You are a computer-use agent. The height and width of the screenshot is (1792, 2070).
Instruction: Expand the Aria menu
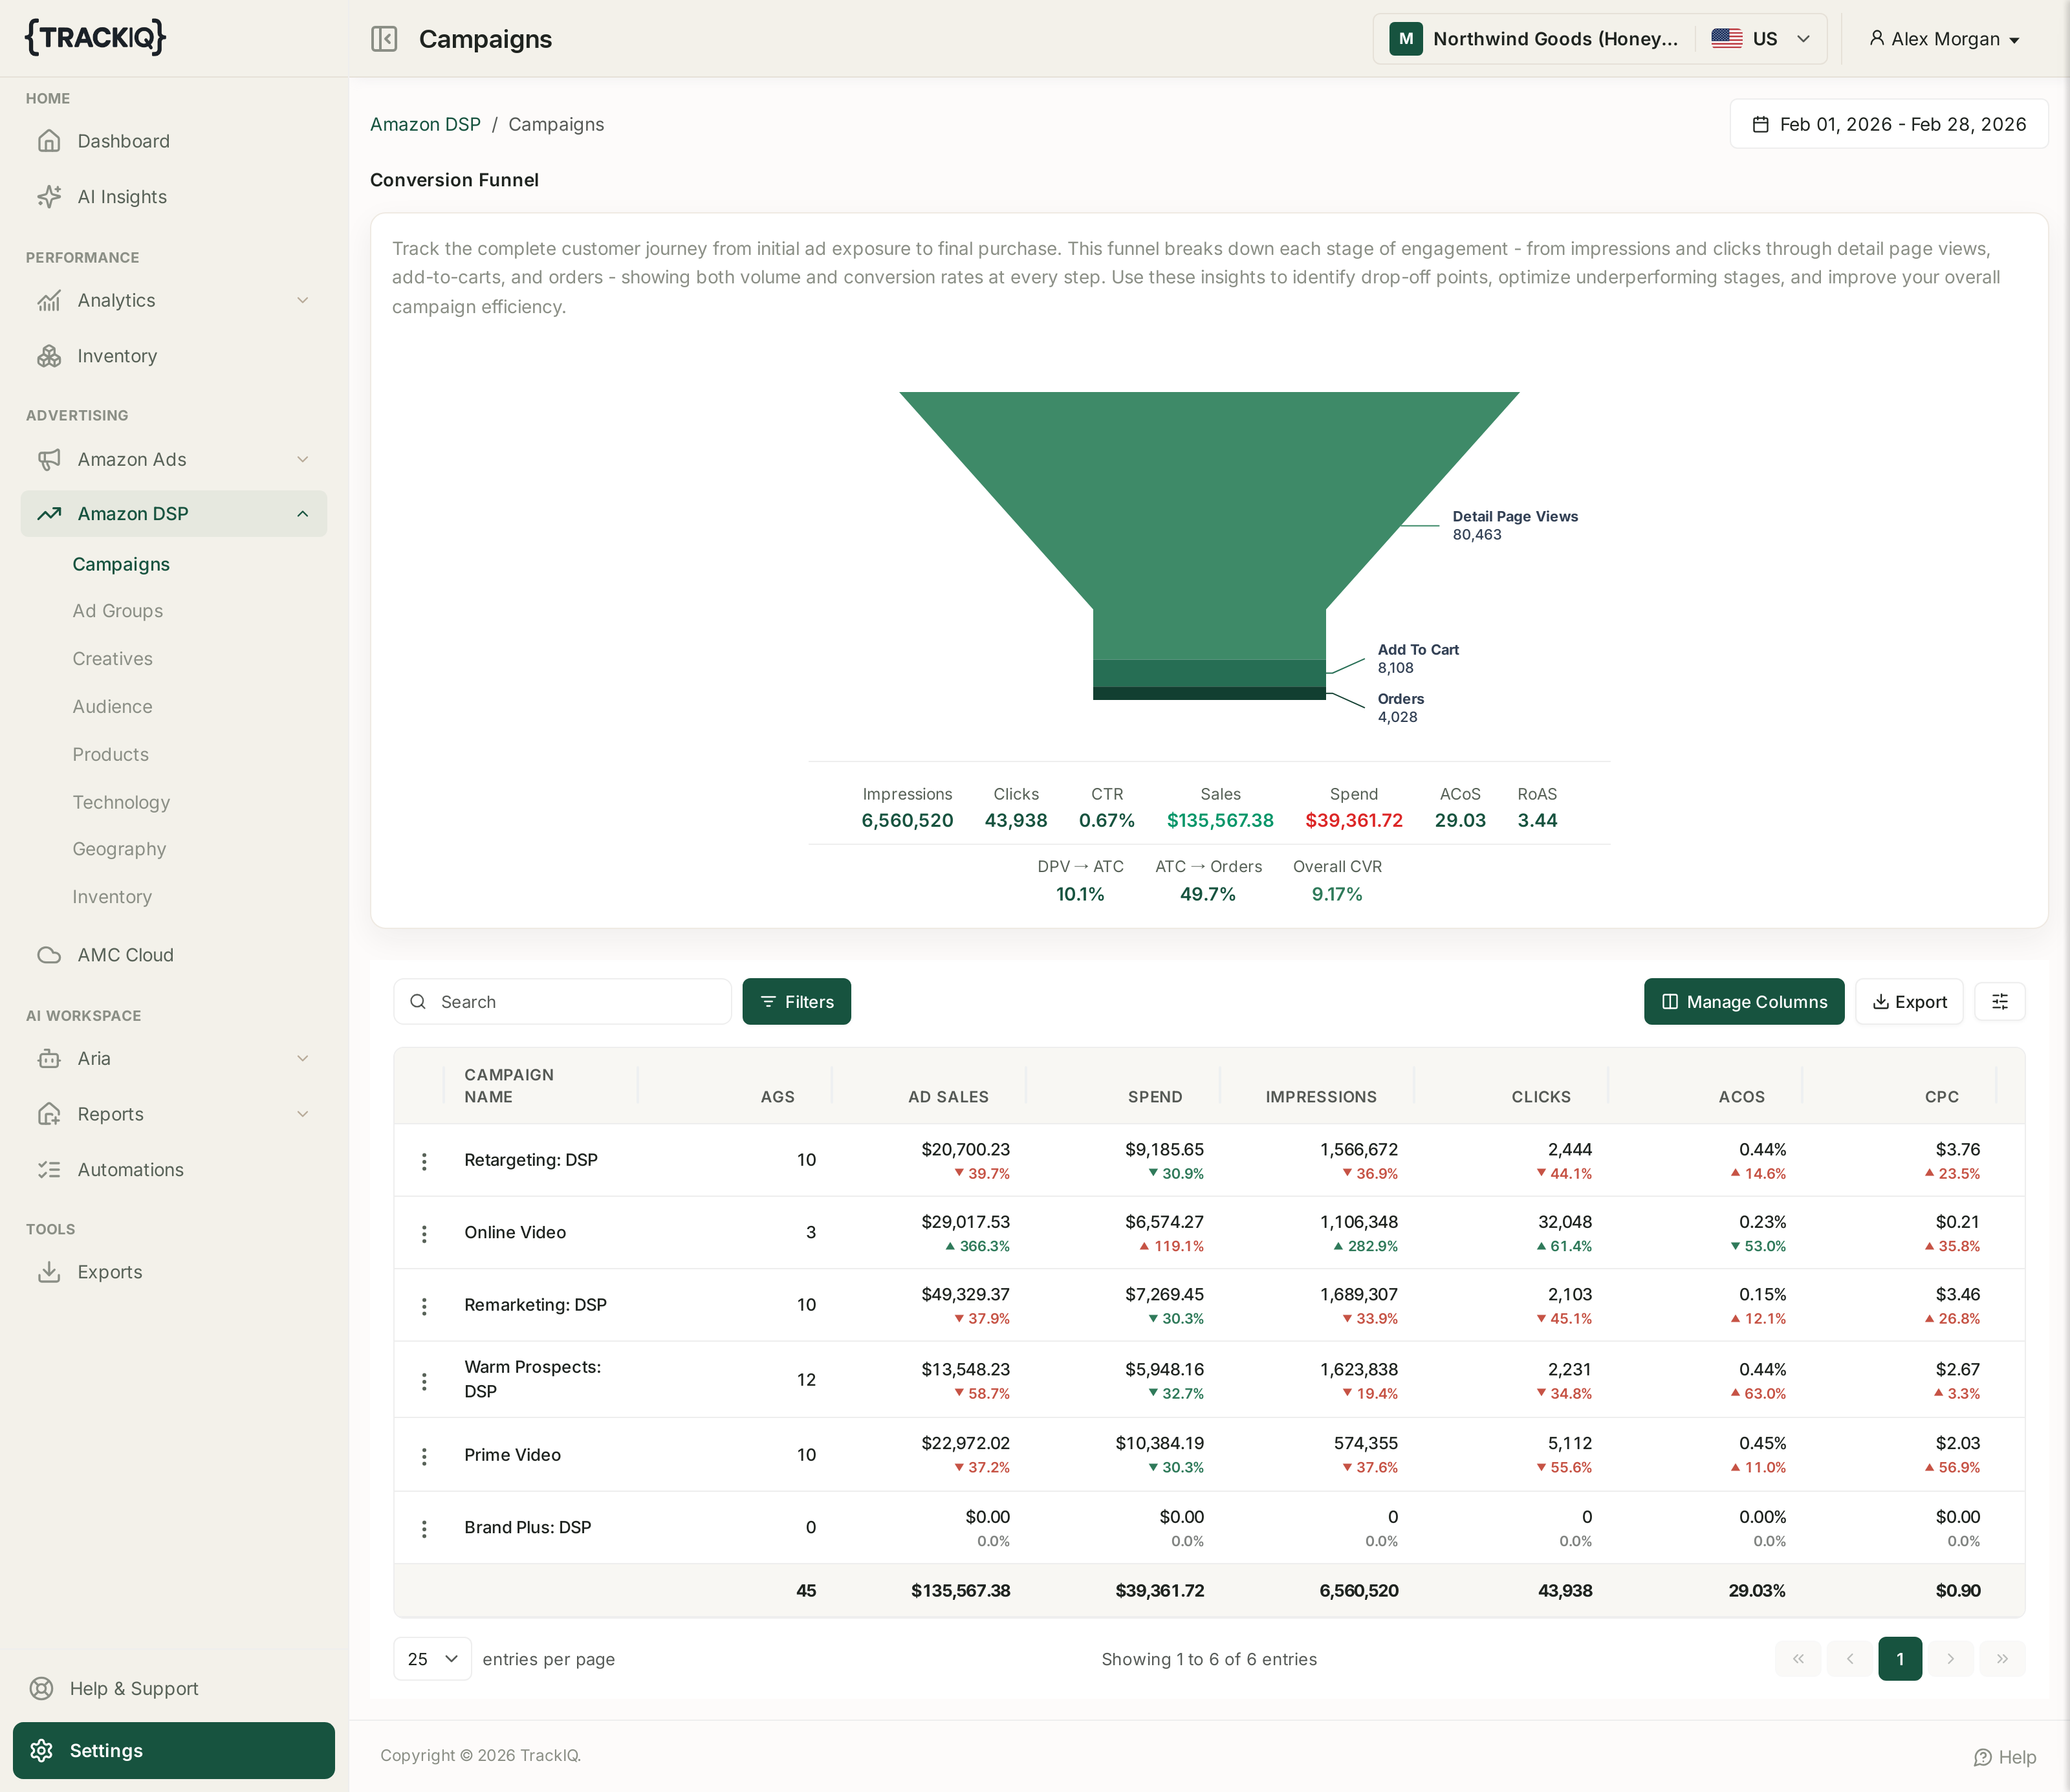174,1058
